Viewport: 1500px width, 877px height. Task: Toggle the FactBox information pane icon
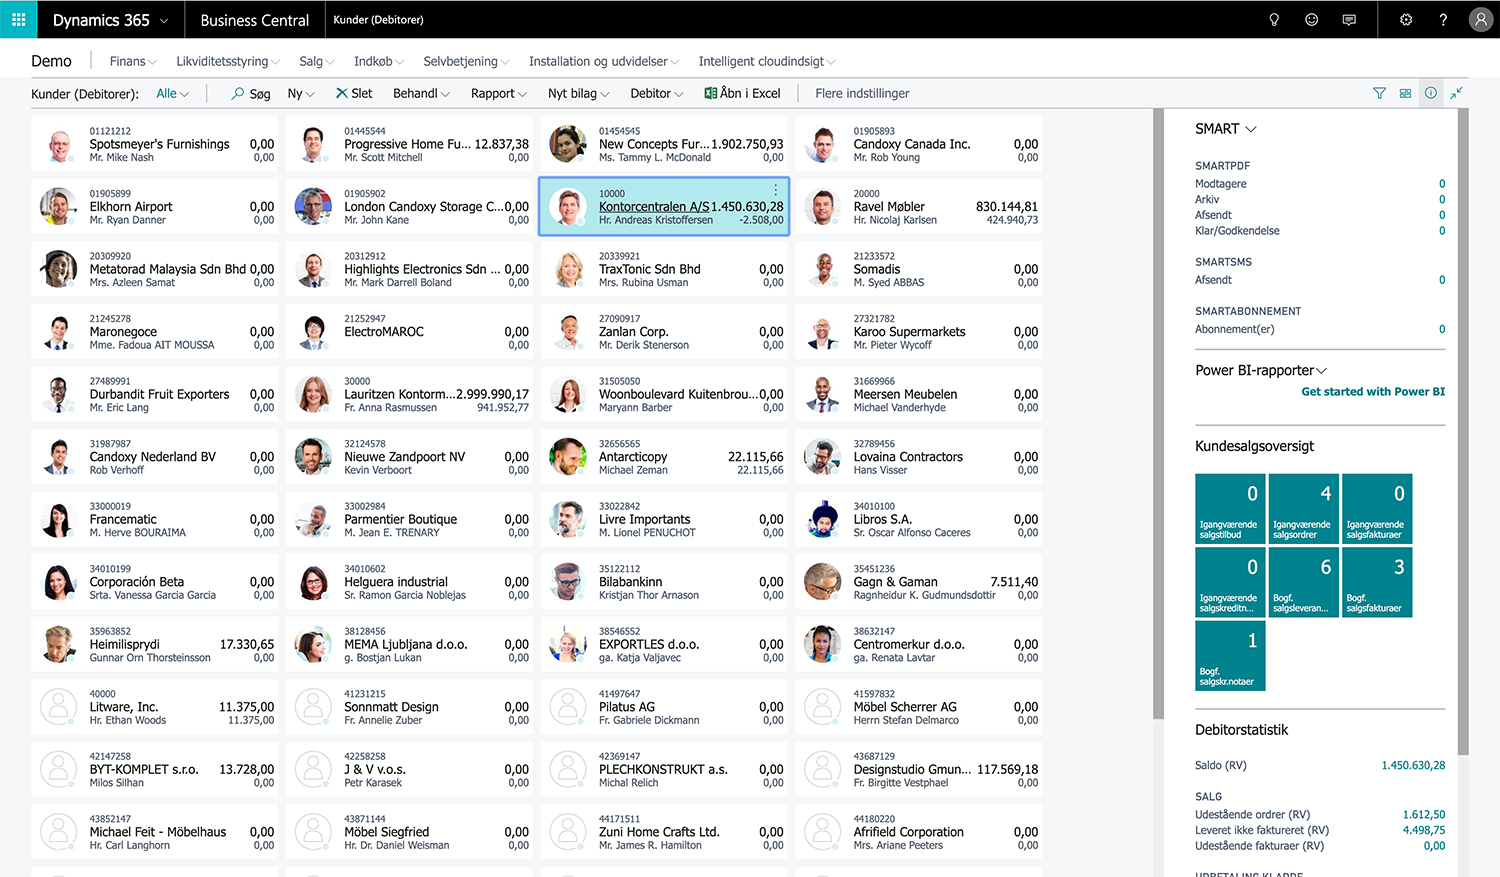tap(1431, 93)
